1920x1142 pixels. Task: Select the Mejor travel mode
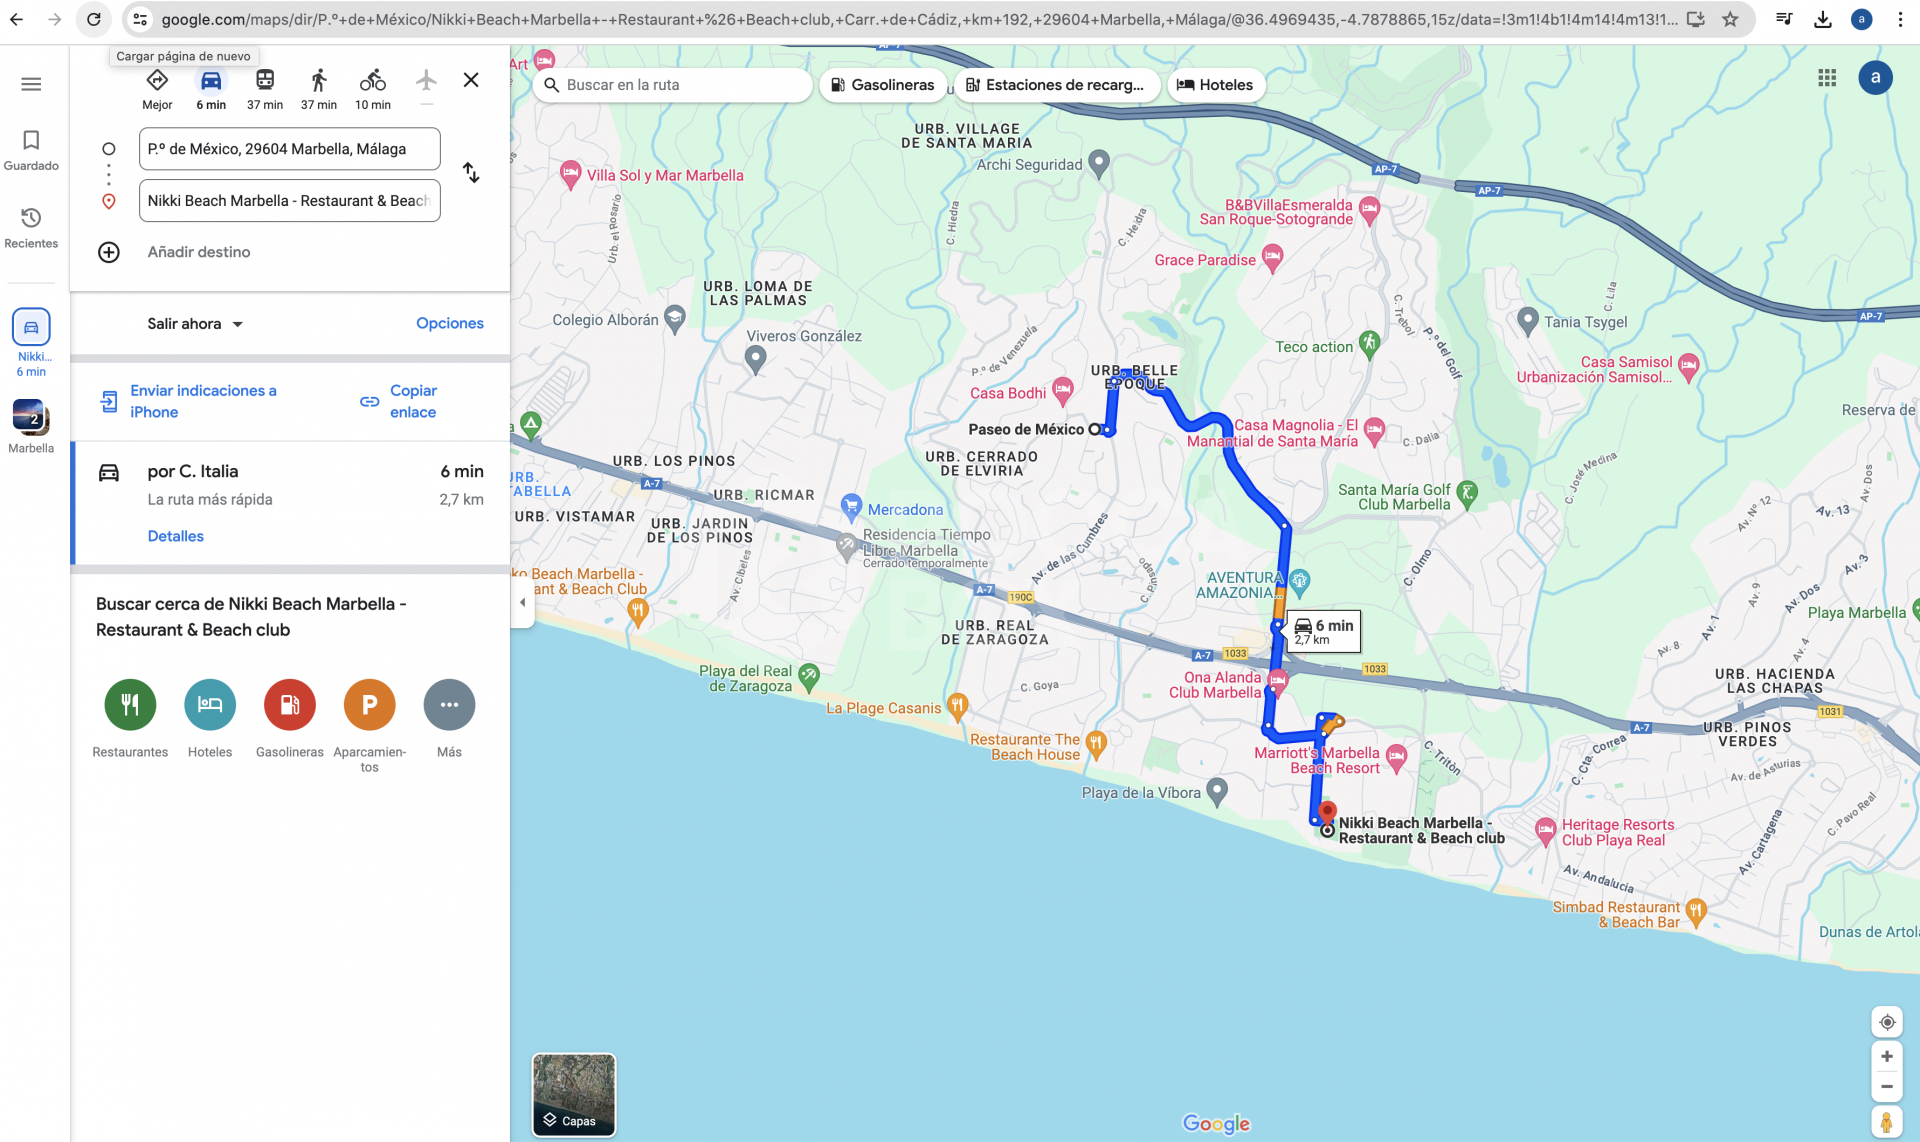157,89
